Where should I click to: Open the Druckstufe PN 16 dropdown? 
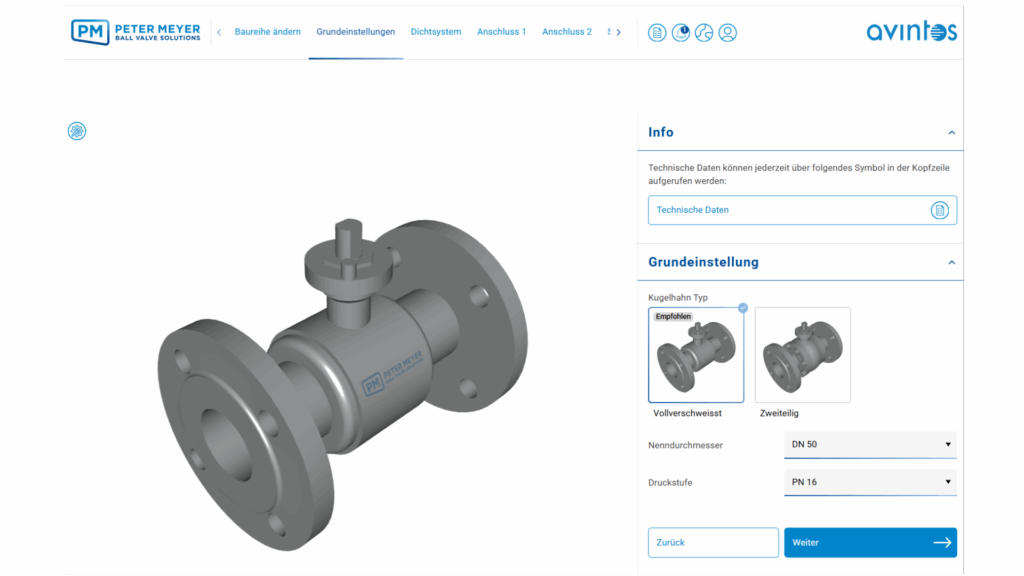870,482
